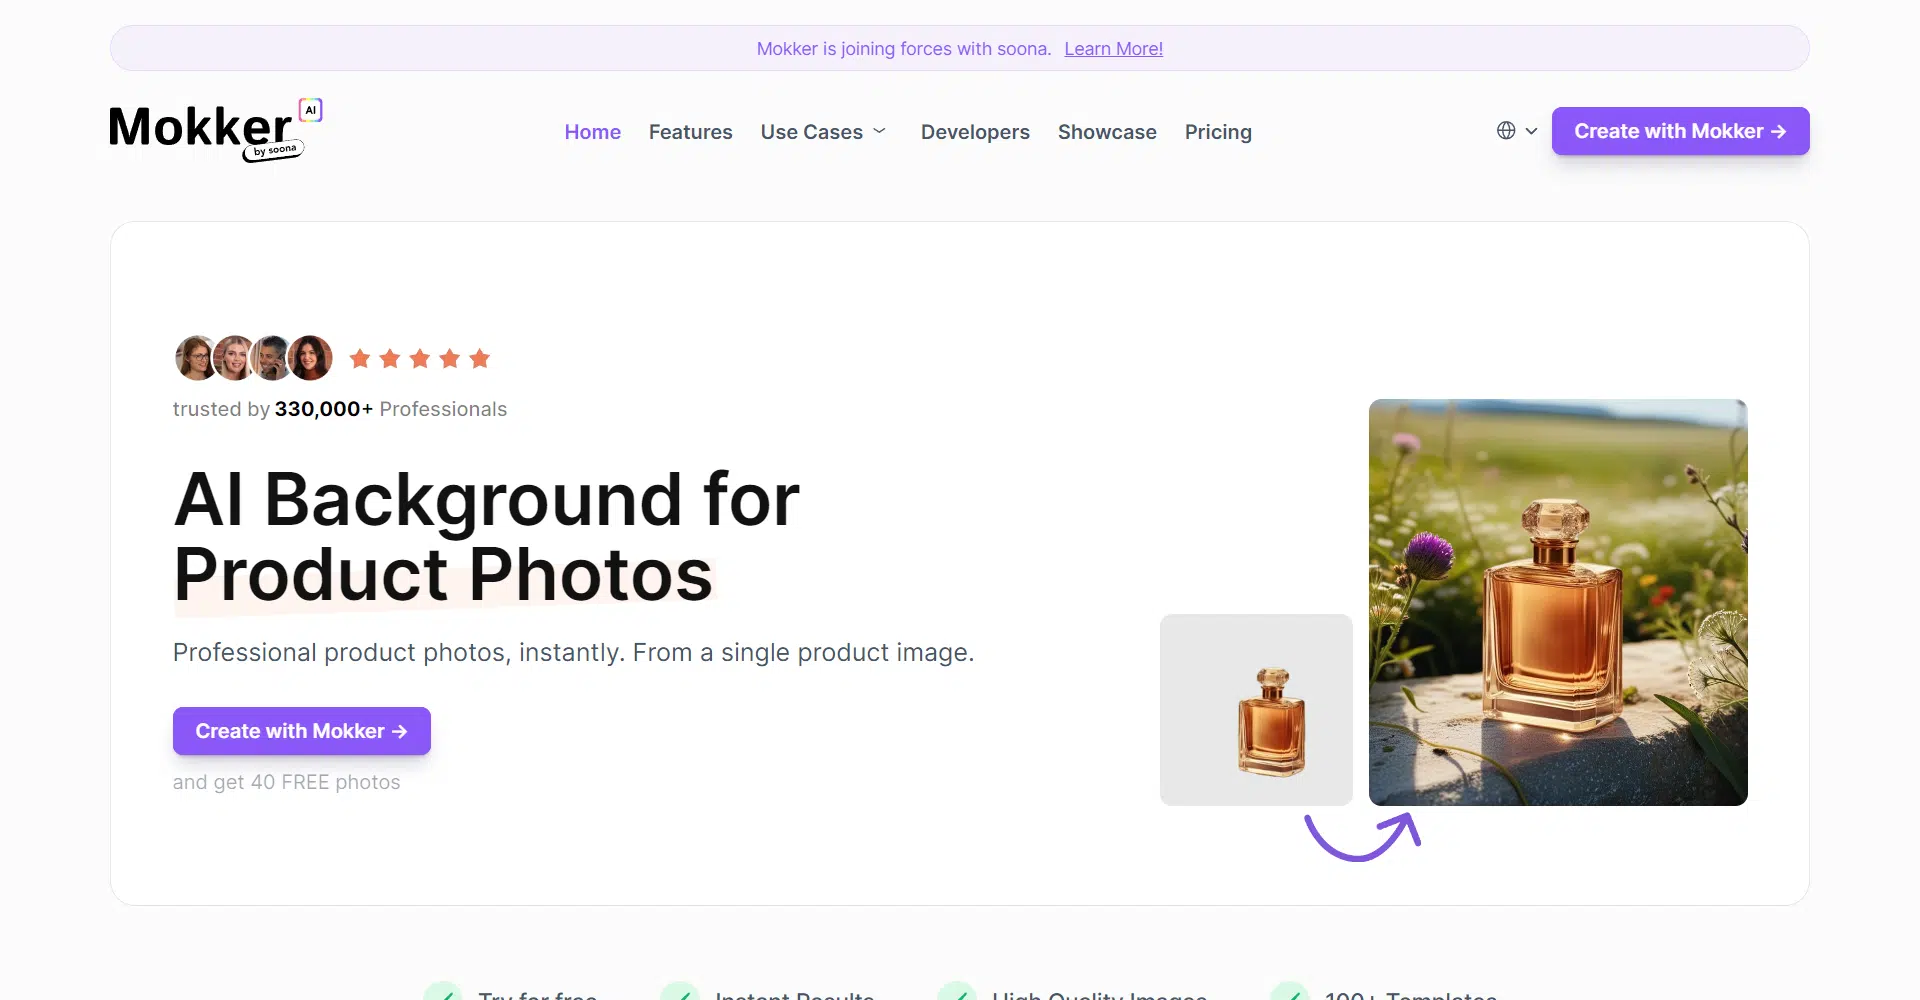Open the perfume in meadow generated image
Image resolution: width=1920 pixels, height=1000 pixels.
click(x=1558, y=602)
